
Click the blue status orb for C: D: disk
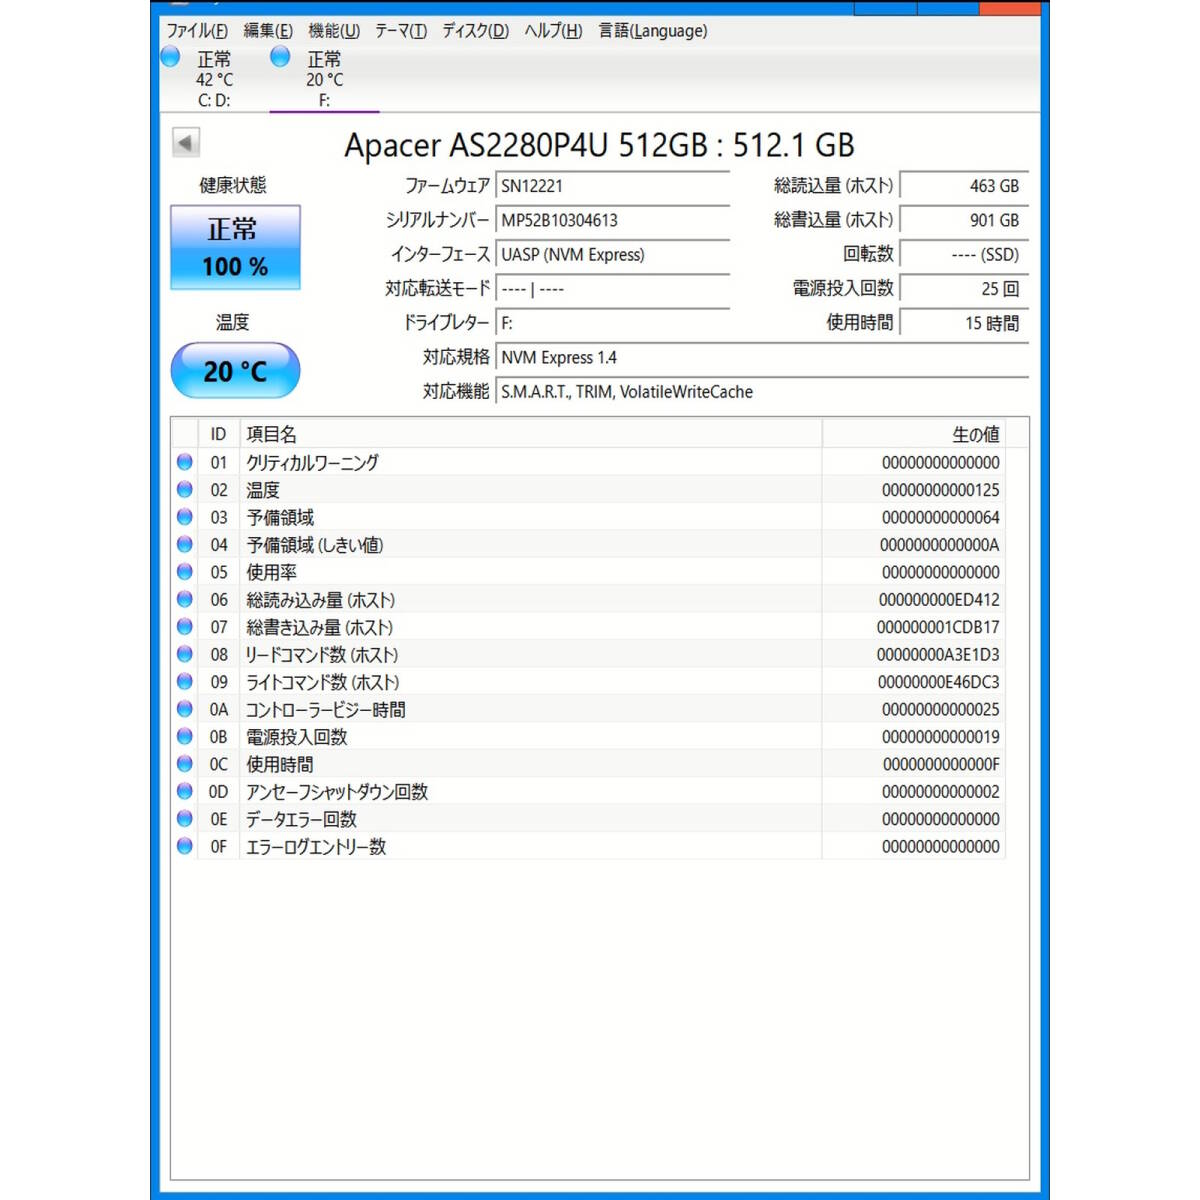point(171,57)
